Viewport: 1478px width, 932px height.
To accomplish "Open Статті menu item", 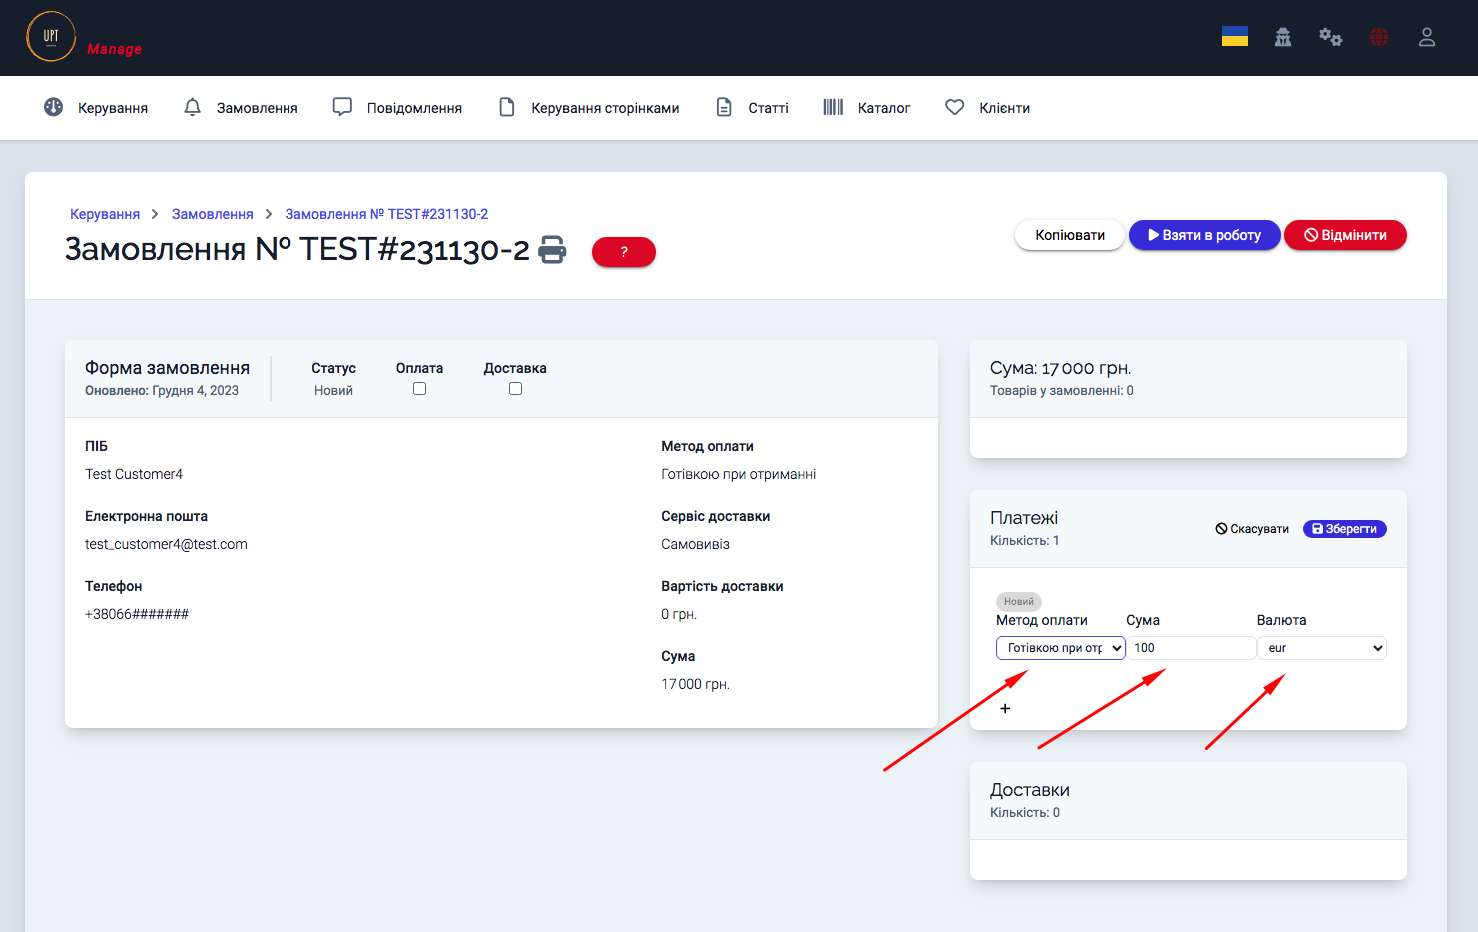I will click(768, 108).
